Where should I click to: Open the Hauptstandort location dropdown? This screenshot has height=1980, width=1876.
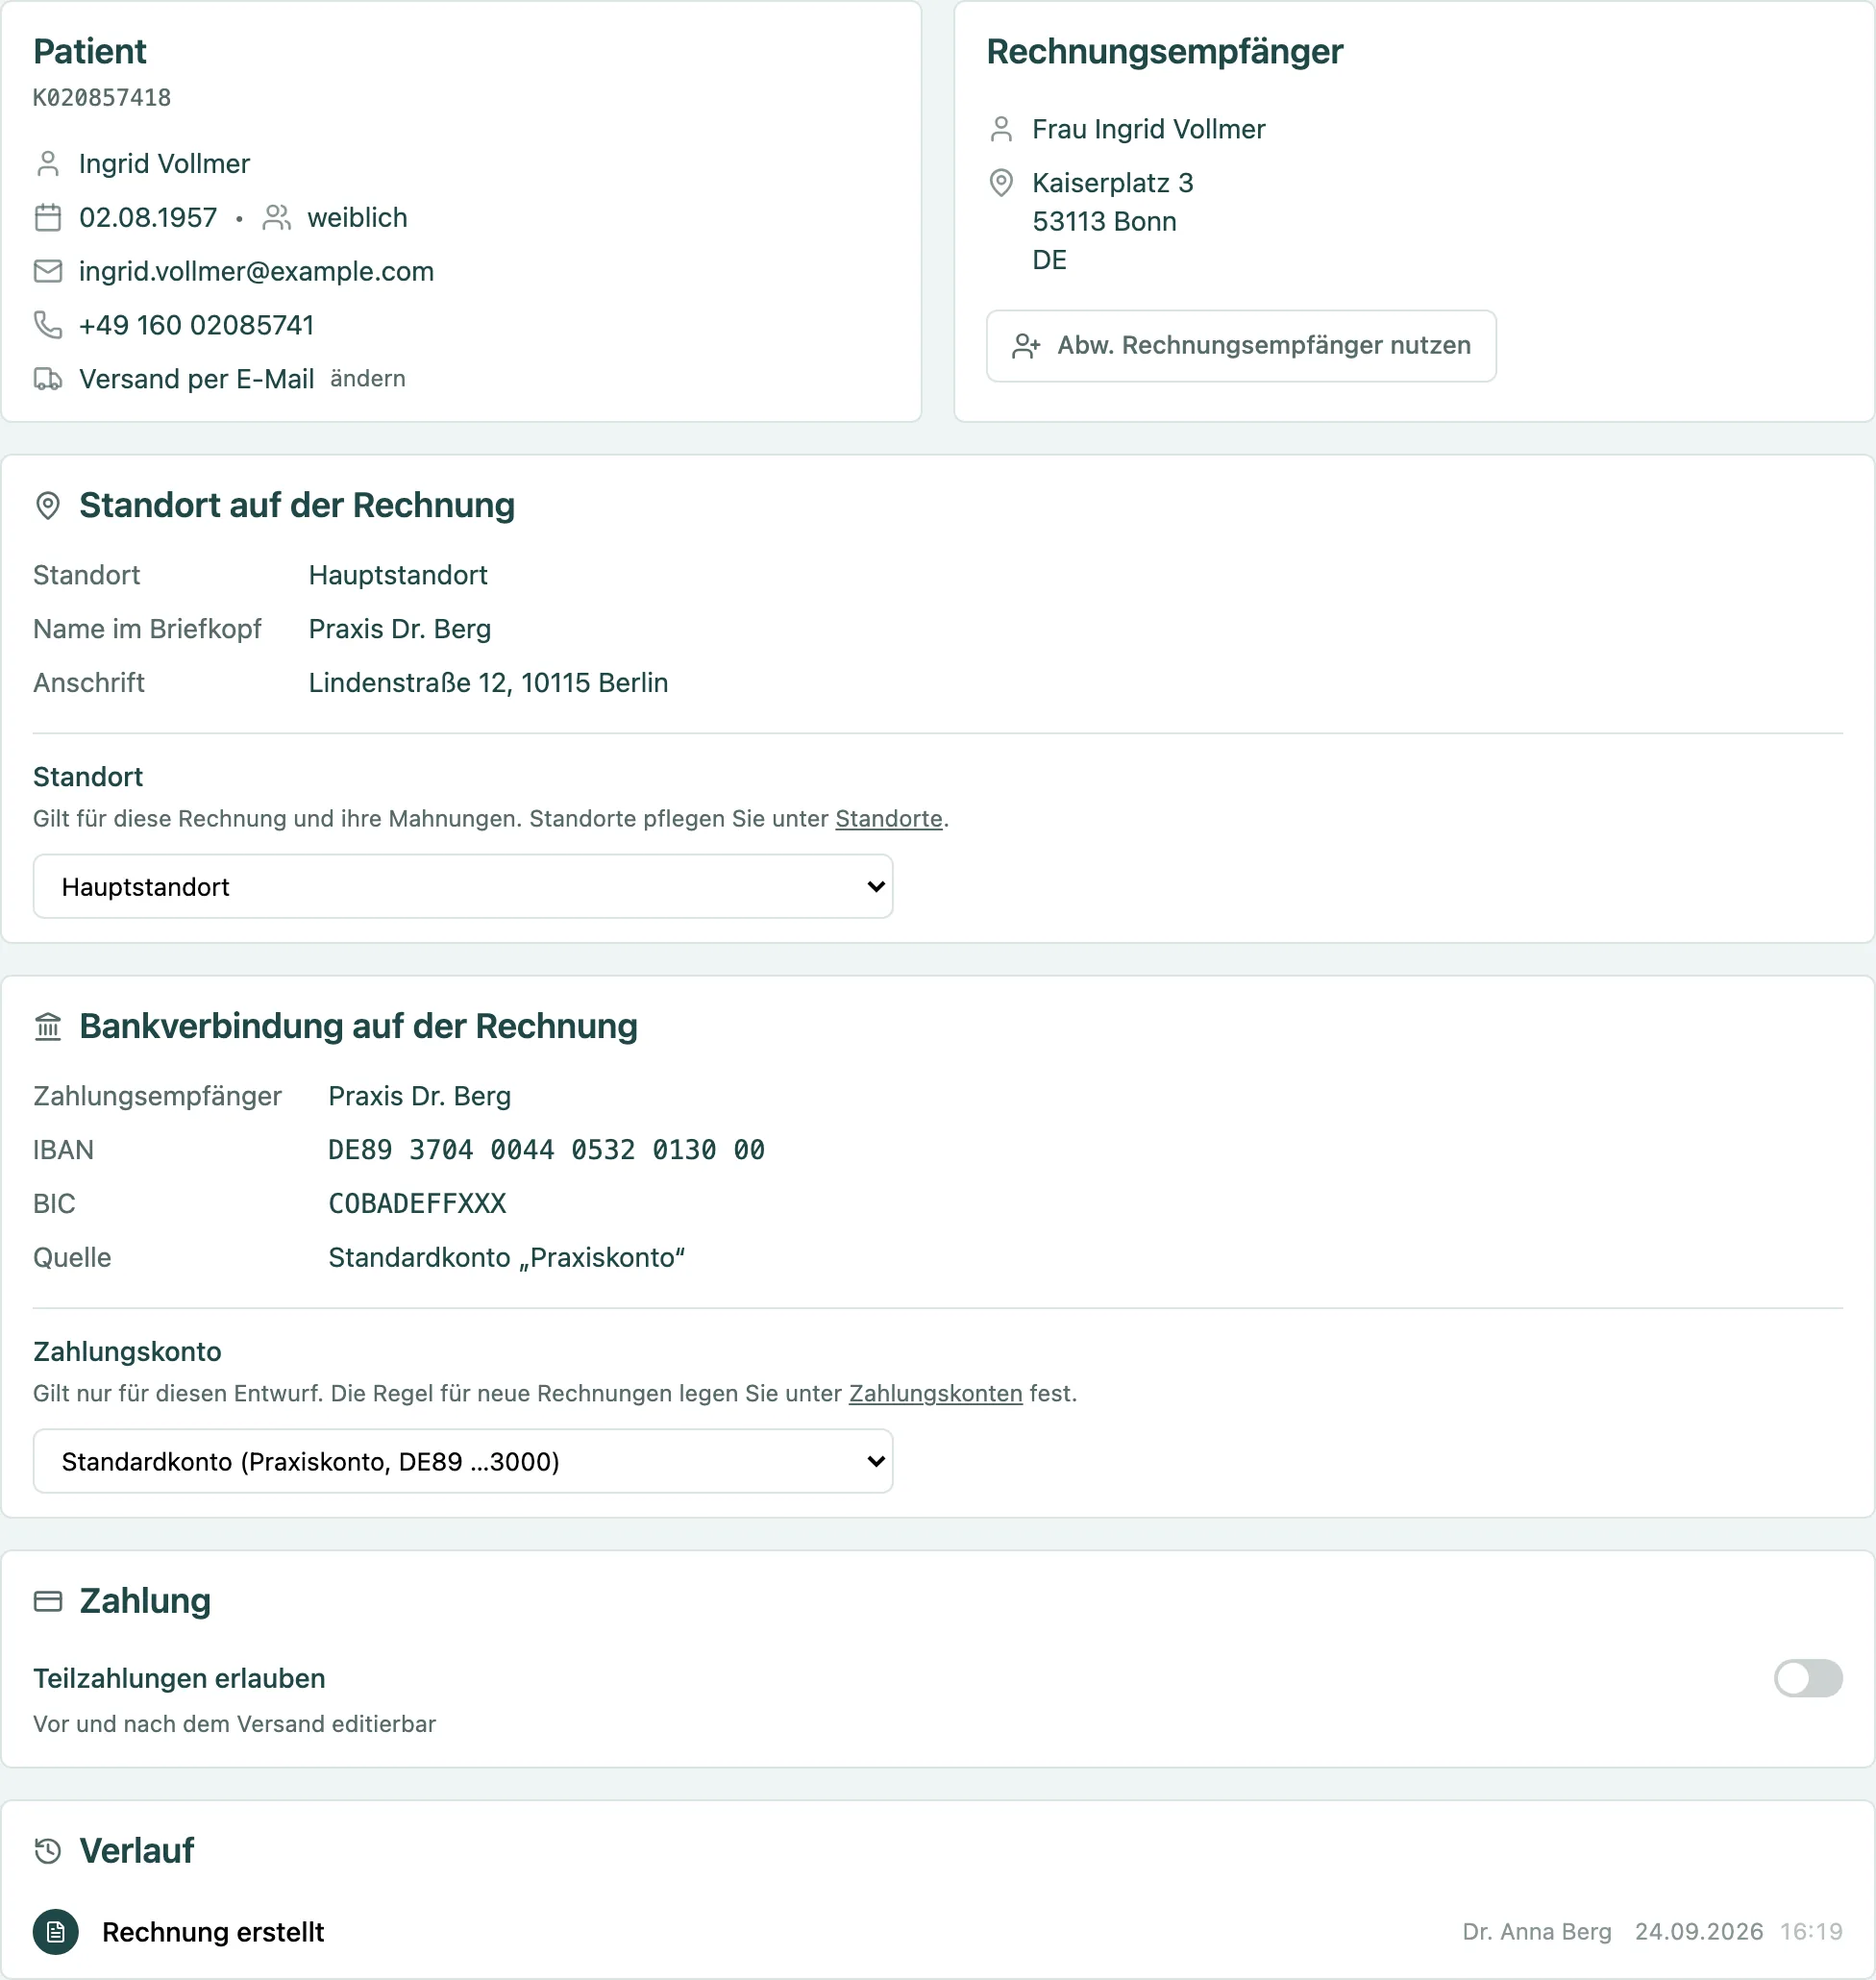point(463,886)
